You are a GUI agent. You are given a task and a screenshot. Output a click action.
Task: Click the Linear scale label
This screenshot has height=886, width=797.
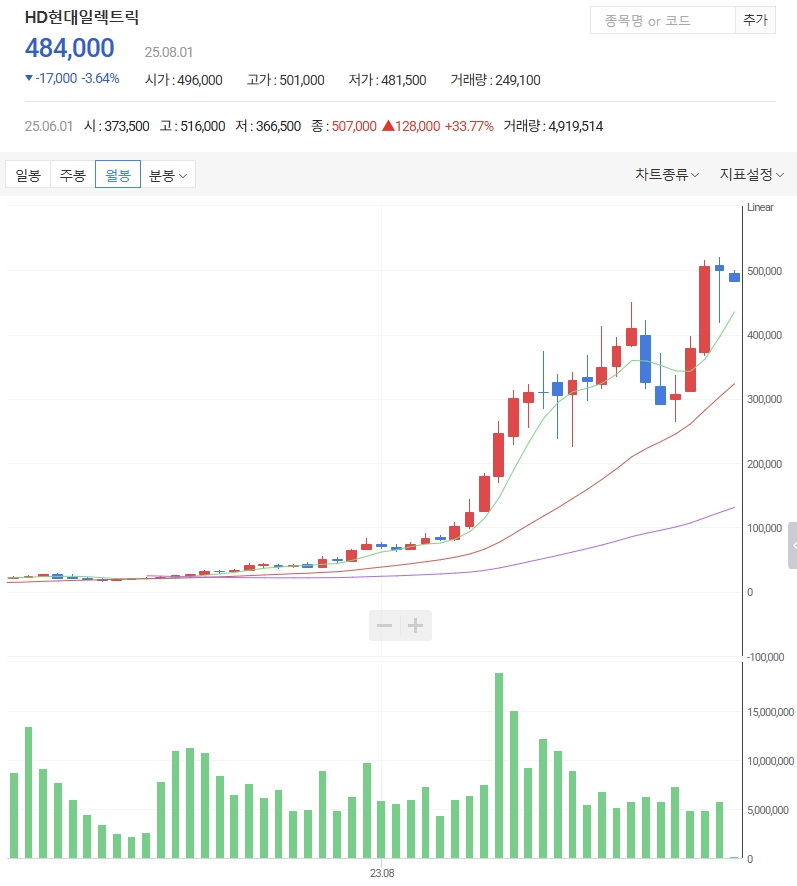pos(760,207)
